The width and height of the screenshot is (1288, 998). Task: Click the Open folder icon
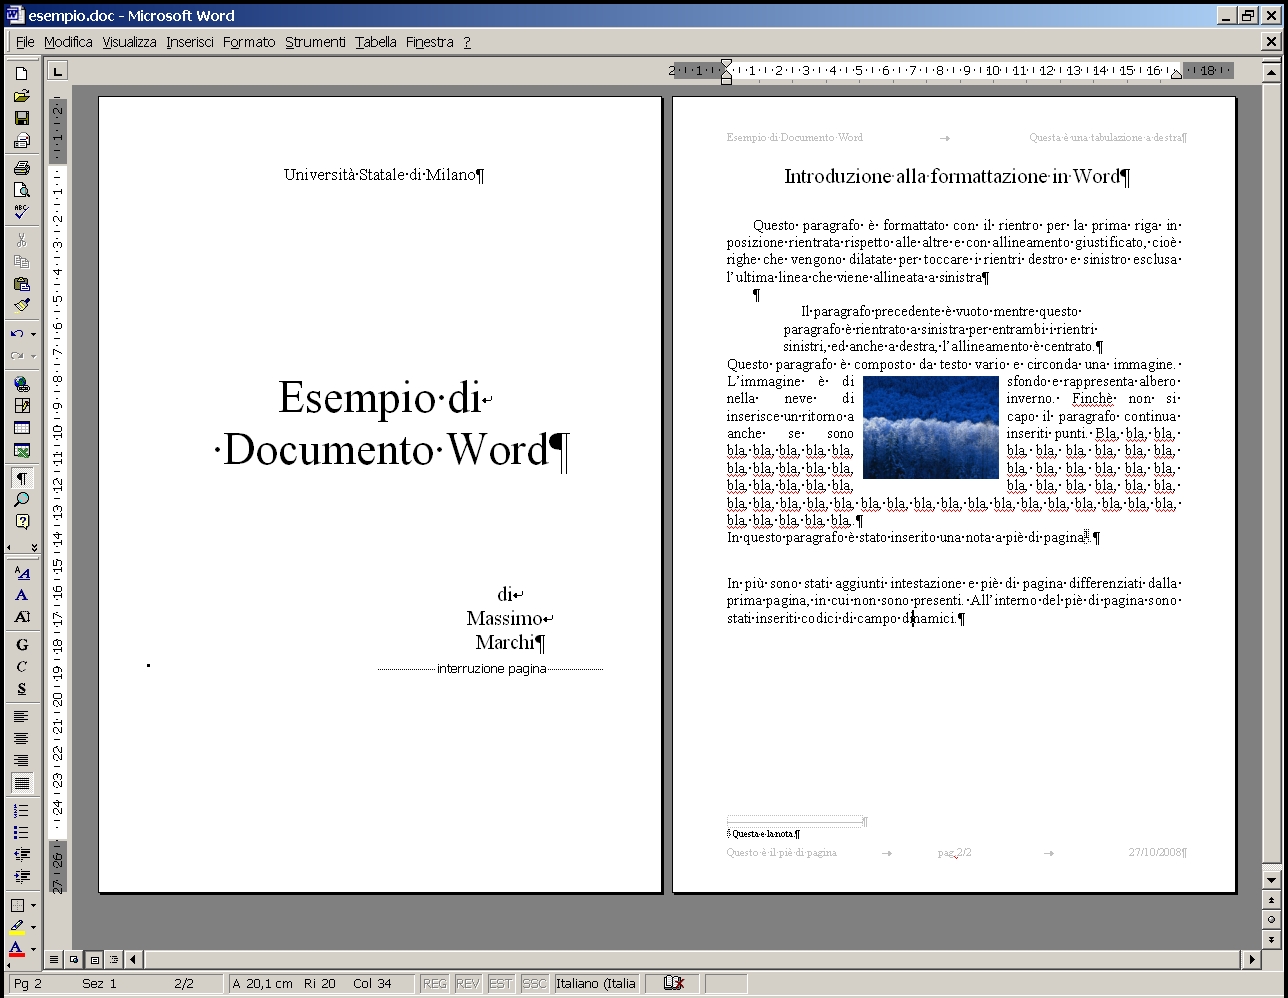(x=21, y=96)
